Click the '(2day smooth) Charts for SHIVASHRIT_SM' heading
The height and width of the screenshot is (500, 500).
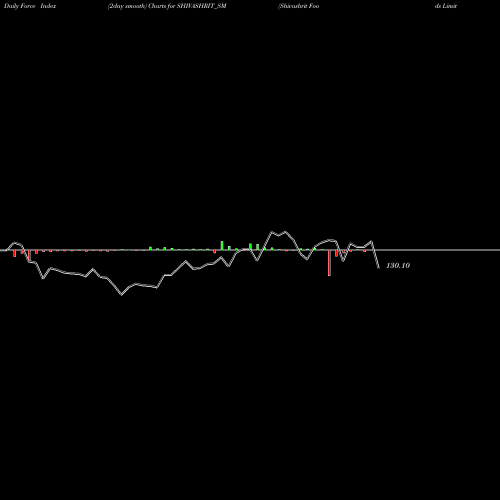pos(167,6)
